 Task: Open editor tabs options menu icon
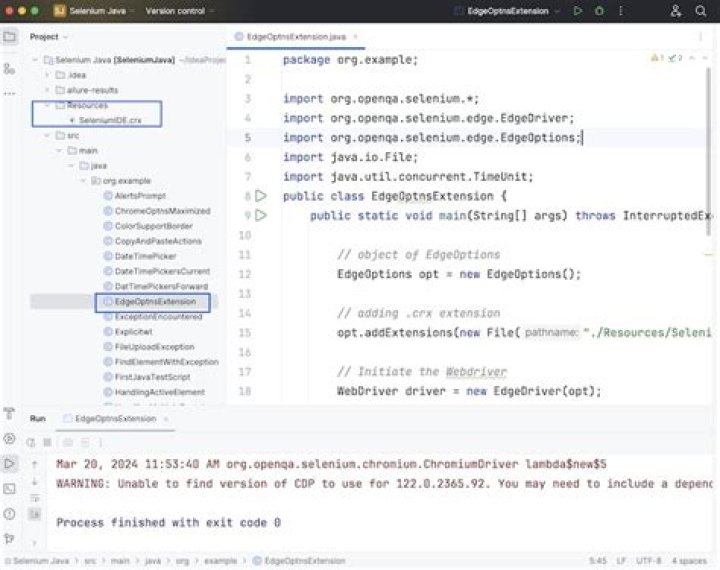tap(701, 37)
